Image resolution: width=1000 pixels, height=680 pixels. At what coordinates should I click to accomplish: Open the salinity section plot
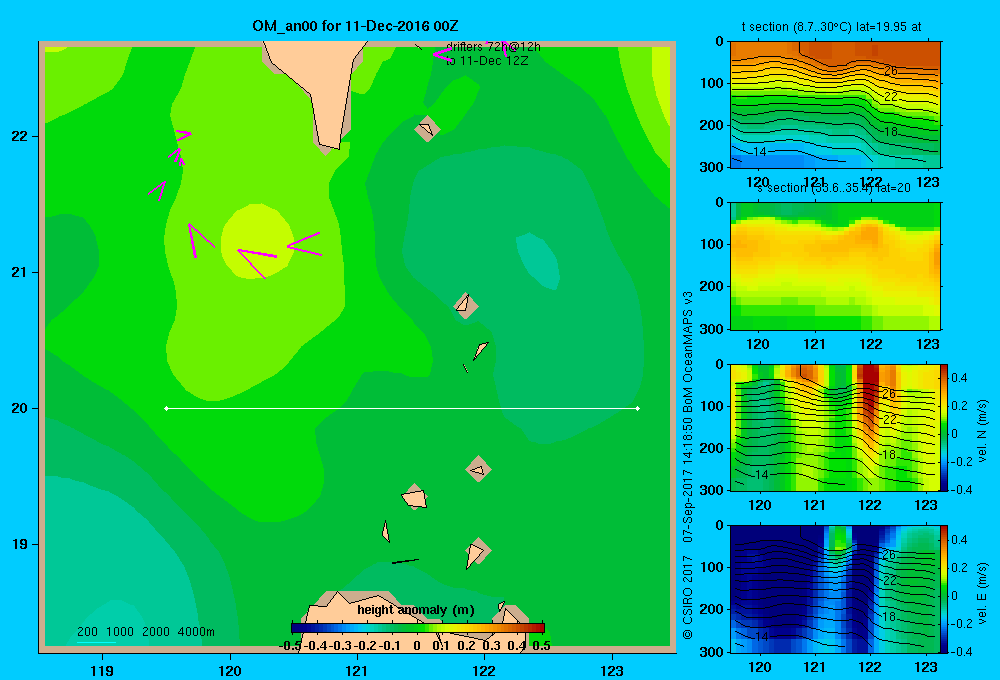point(835,266)
